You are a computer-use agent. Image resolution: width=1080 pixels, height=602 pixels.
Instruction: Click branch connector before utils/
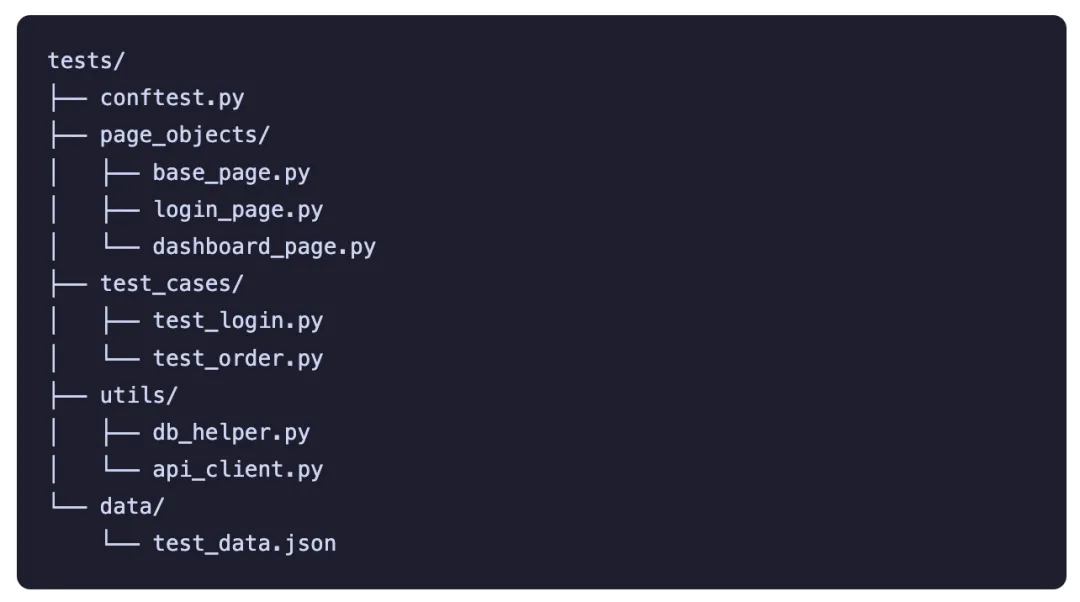(69, 396)
